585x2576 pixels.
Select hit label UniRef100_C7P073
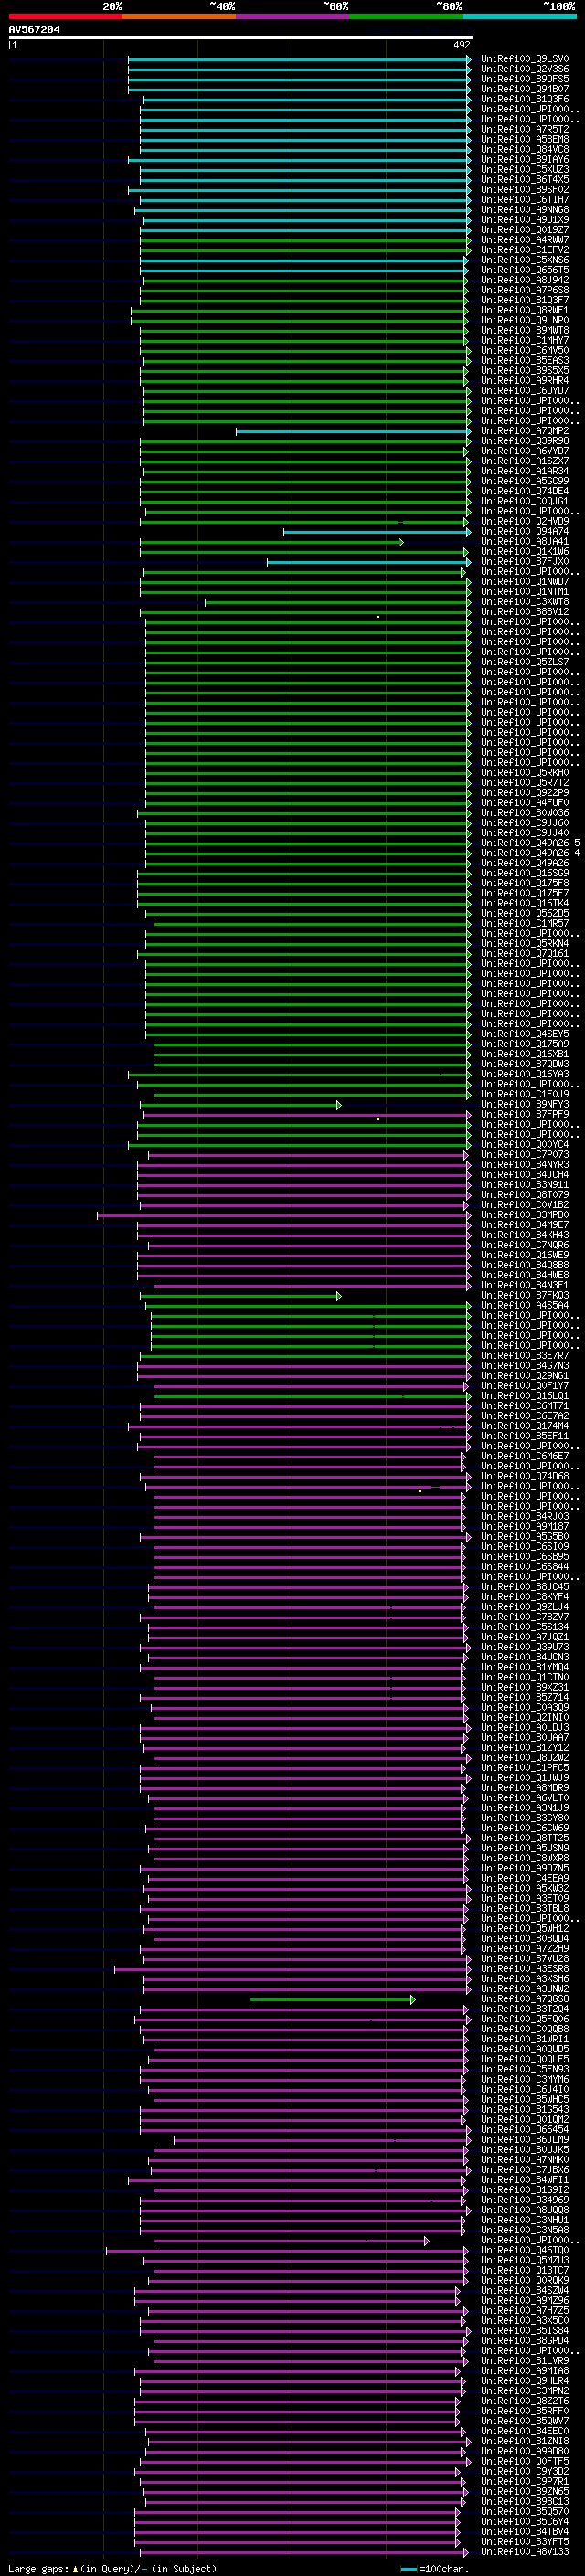click(x=525, y=1155)
